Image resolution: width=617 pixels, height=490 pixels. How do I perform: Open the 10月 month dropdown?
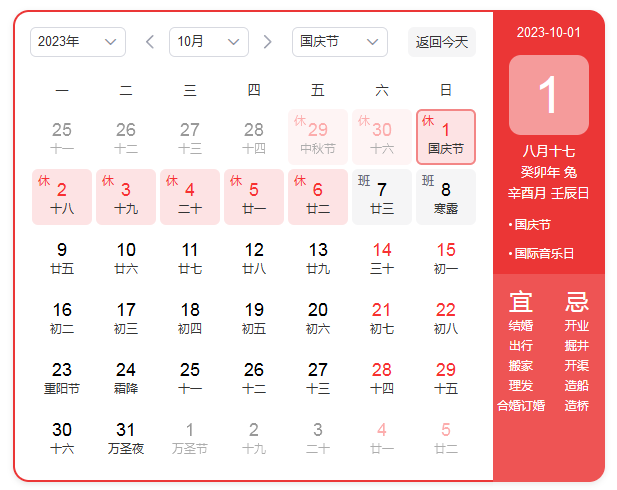pos(208,42)
